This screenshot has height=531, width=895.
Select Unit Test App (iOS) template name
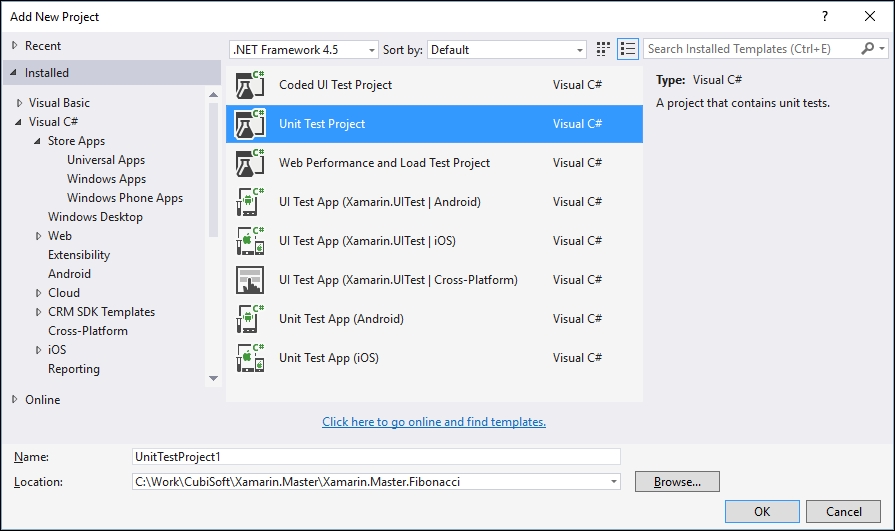click(329, 358)
